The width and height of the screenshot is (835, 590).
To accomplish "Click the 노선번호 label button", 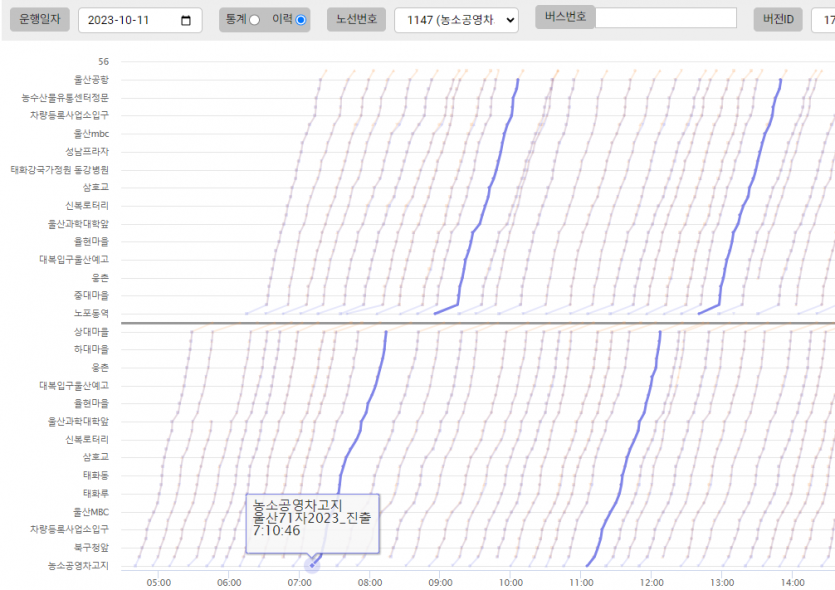I will pos(357,20).
